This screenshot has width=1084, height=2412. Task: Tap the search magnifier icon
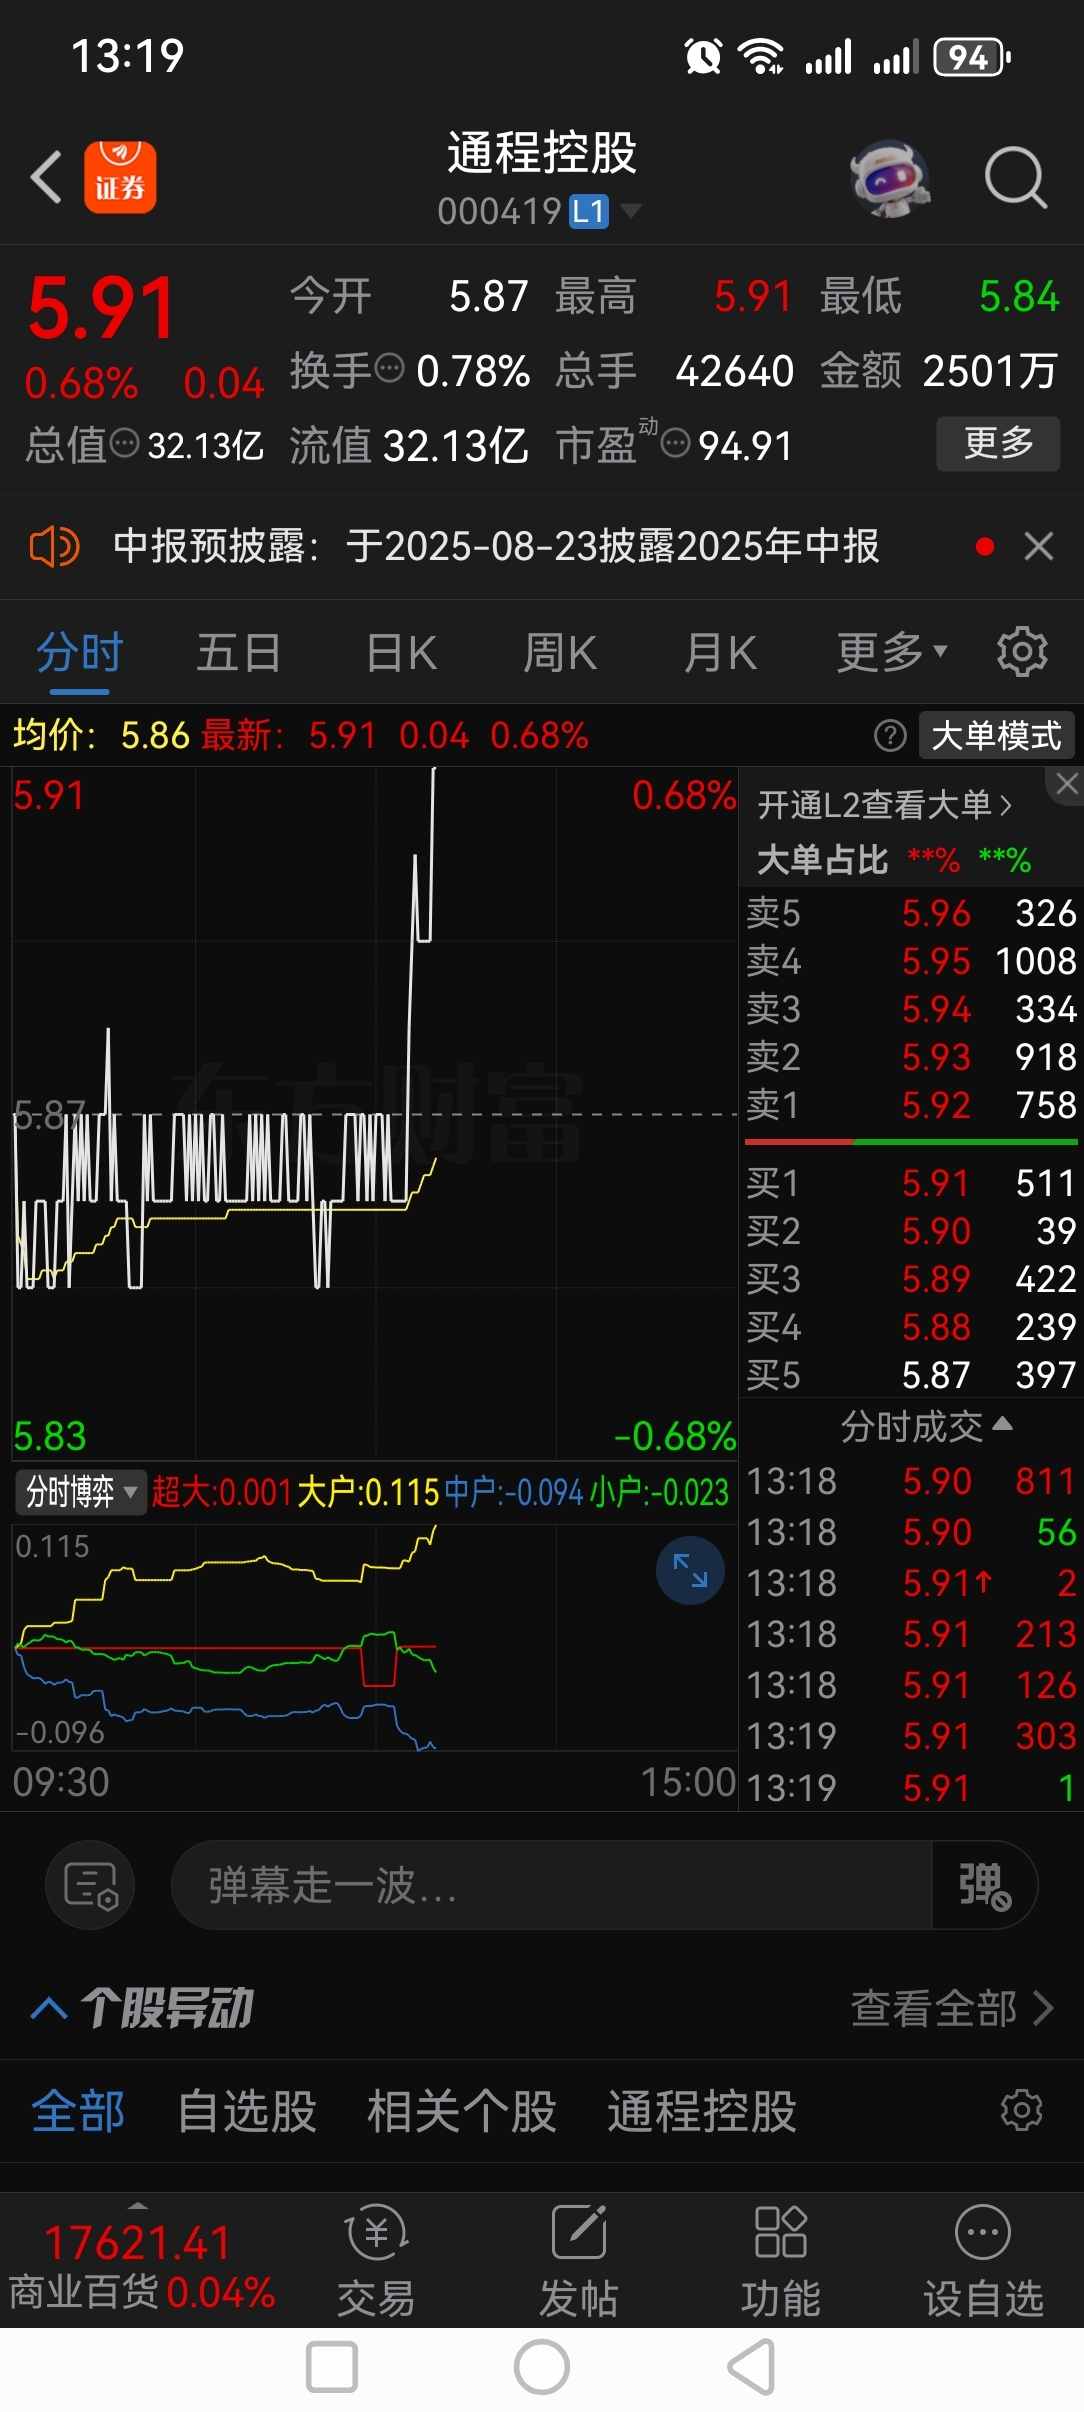pyautogui.click(x=1015, y=178)
